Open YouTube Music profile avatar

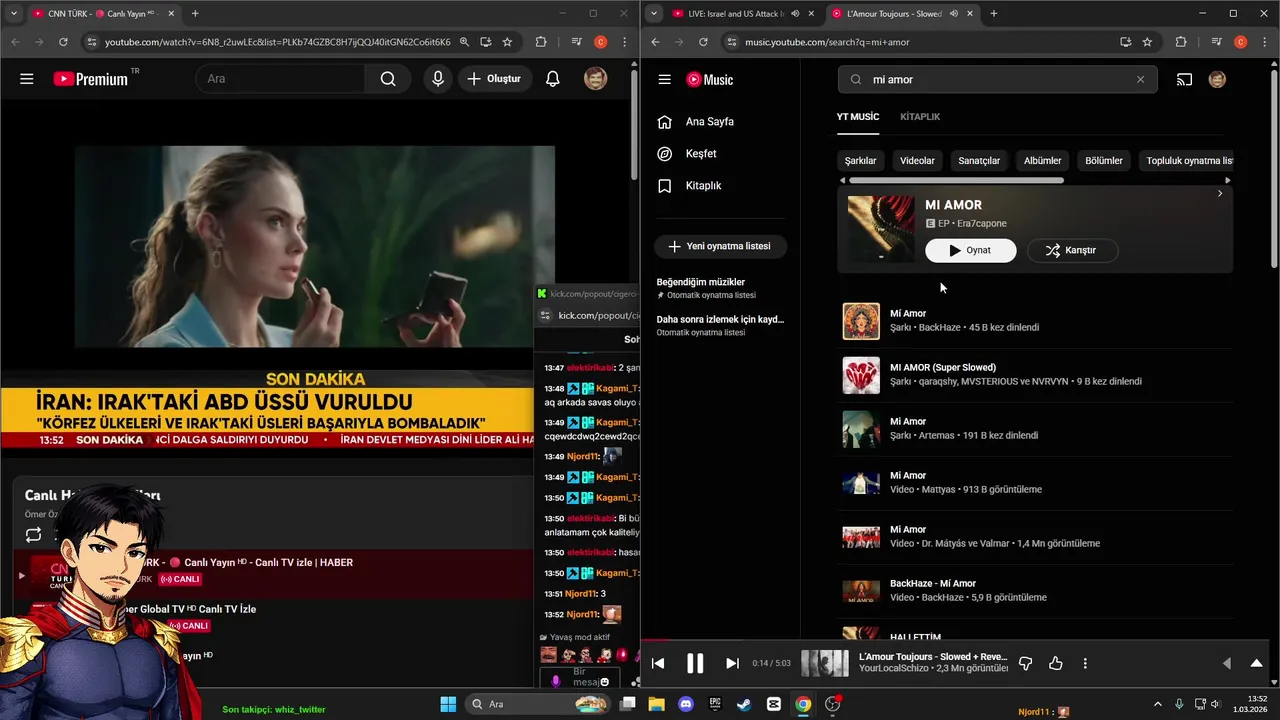coord(1217,79)
